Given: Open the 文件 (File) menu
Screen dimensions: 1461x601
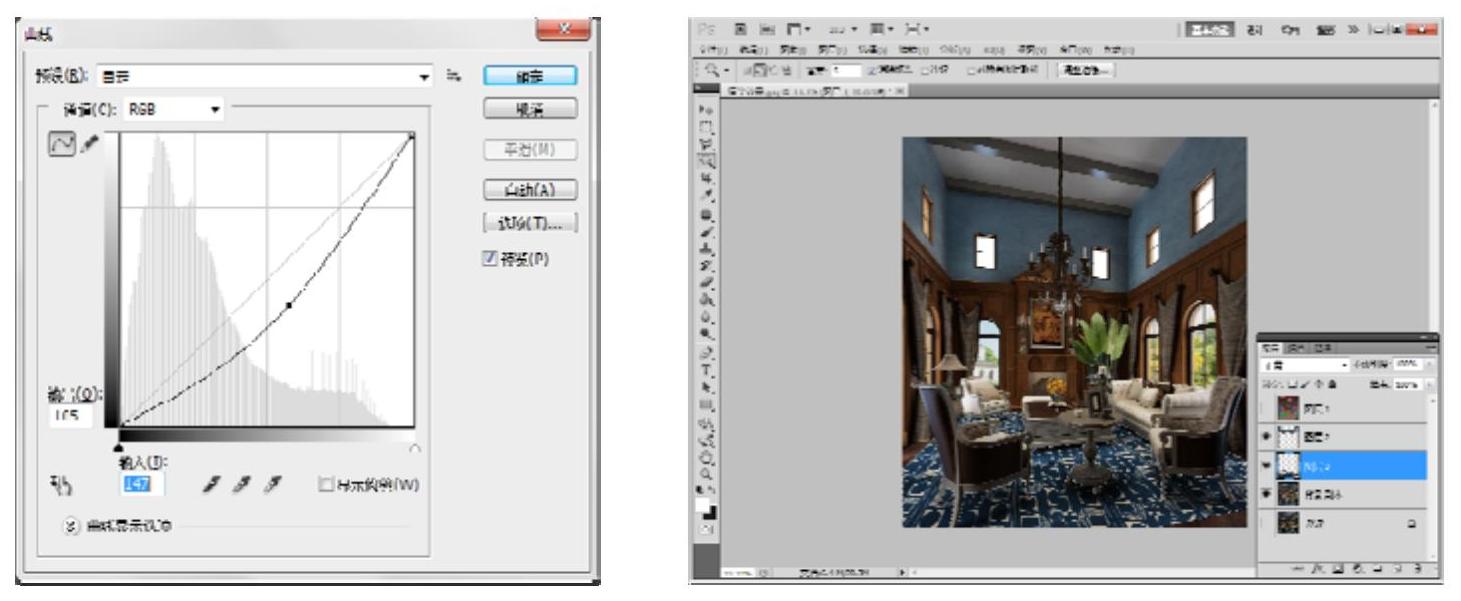Looking at the screenshot, I should tap(713, 50).
